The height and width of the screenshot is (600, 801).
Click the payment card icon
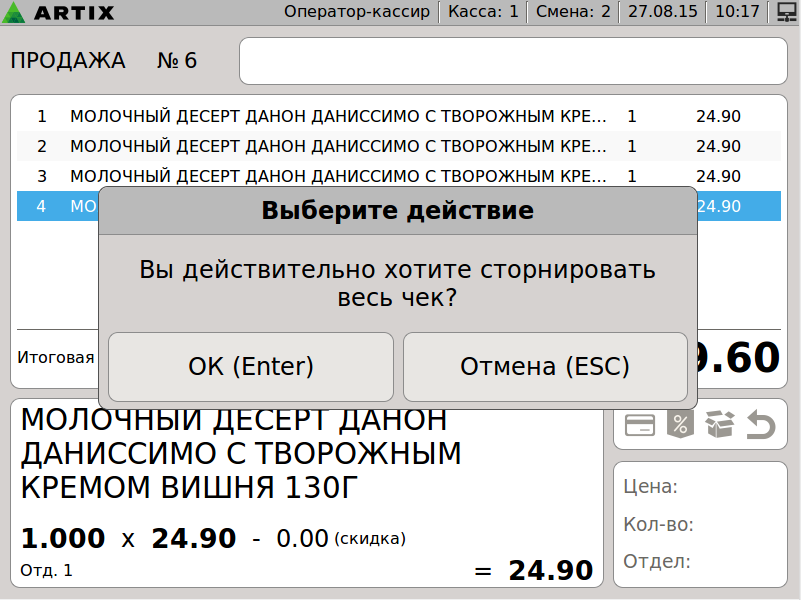[x=640, y=425]
